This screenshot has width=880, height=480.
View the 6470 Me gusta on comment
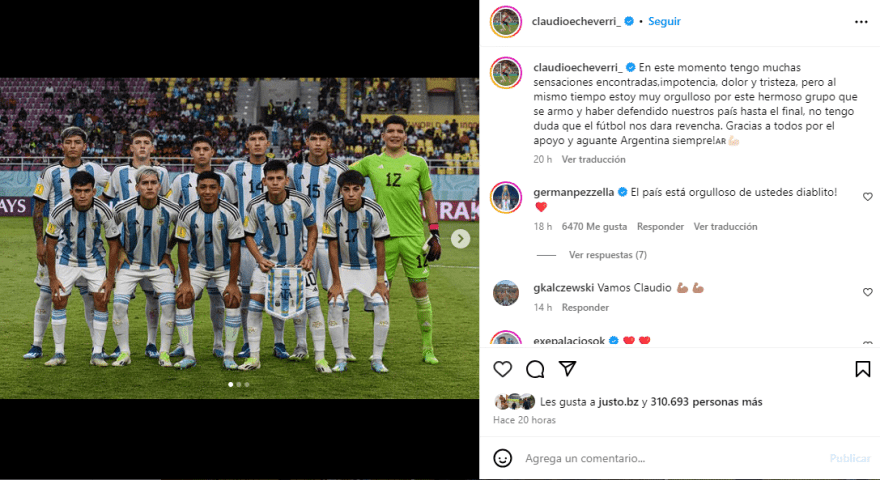pyautogui.click(x=594, y=227)
